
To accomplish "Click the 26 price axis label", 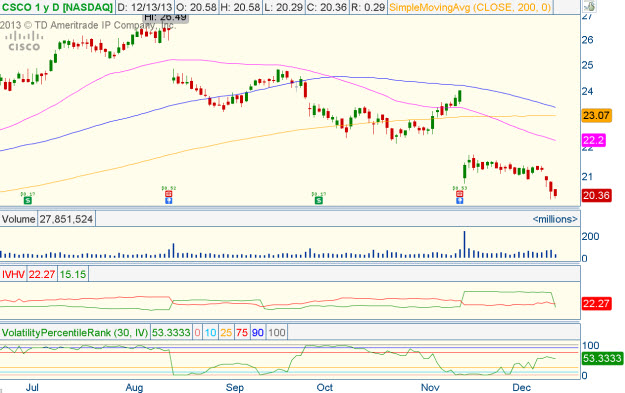I will pos(588,40).
